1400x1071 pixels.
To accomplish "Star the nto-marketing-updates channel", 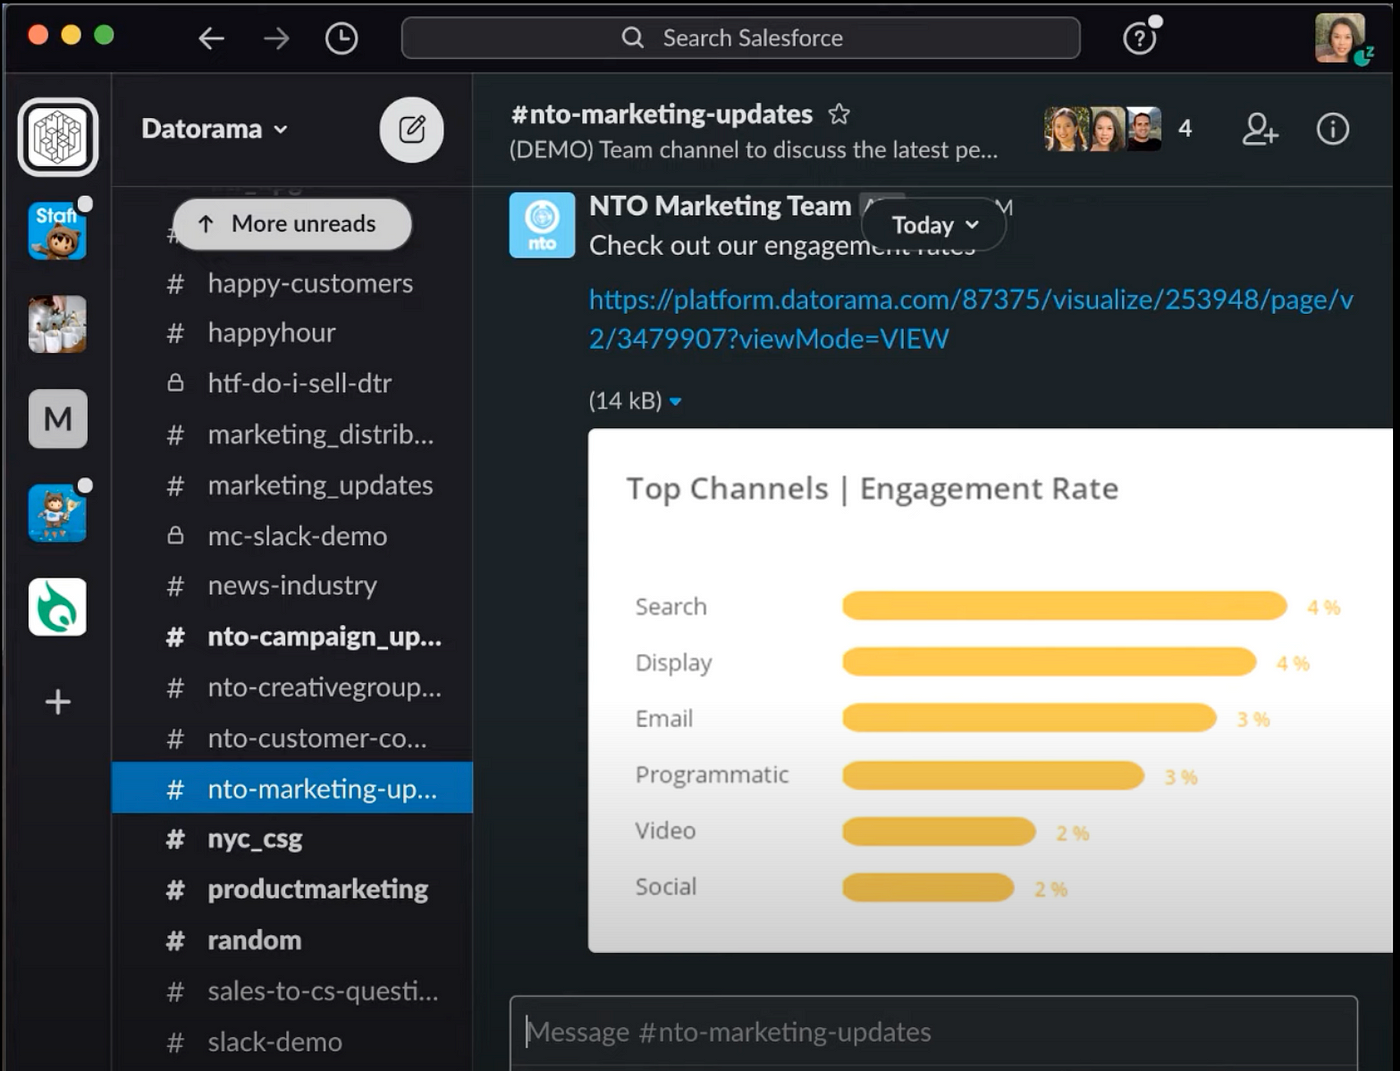I will 839,114.
